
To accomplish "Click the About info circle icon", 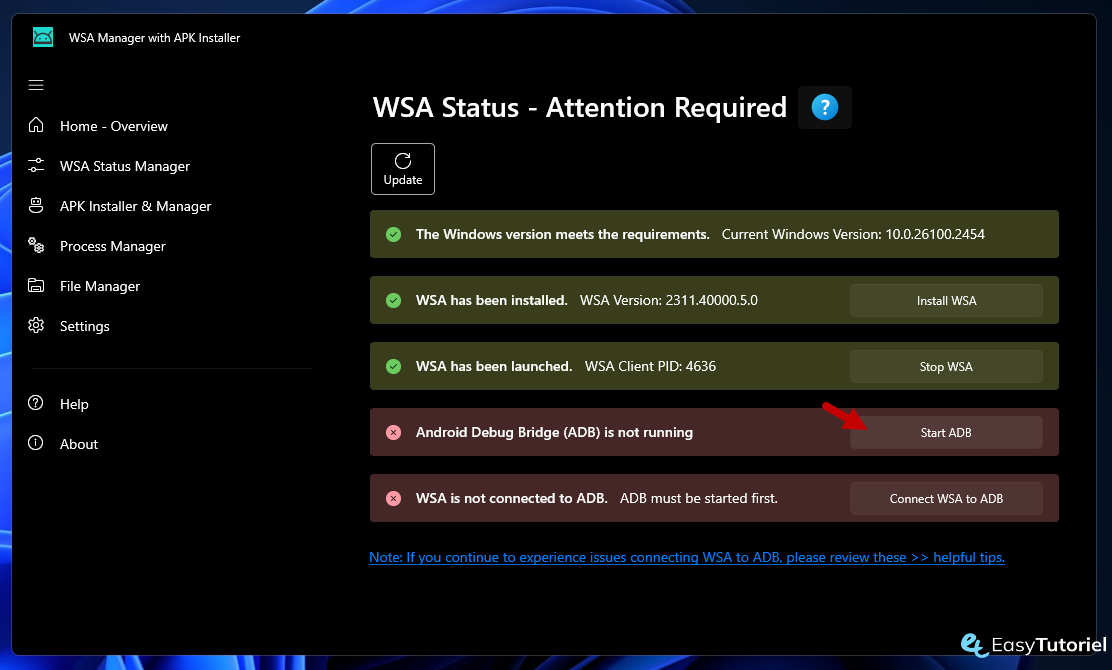I will click(35, 443).
